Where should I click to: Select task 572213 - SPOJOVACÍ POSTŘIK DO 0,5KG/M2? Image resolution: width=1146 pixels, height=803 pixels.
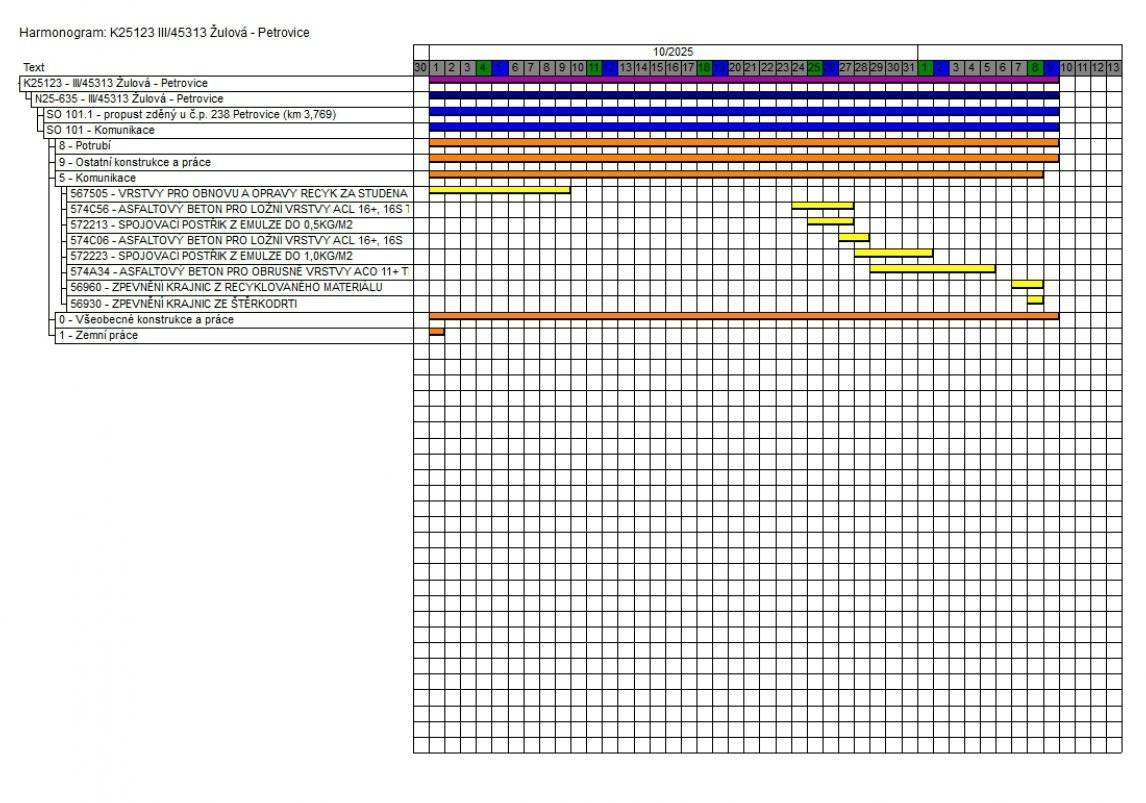pyautogui.click(x=210, y=224)
